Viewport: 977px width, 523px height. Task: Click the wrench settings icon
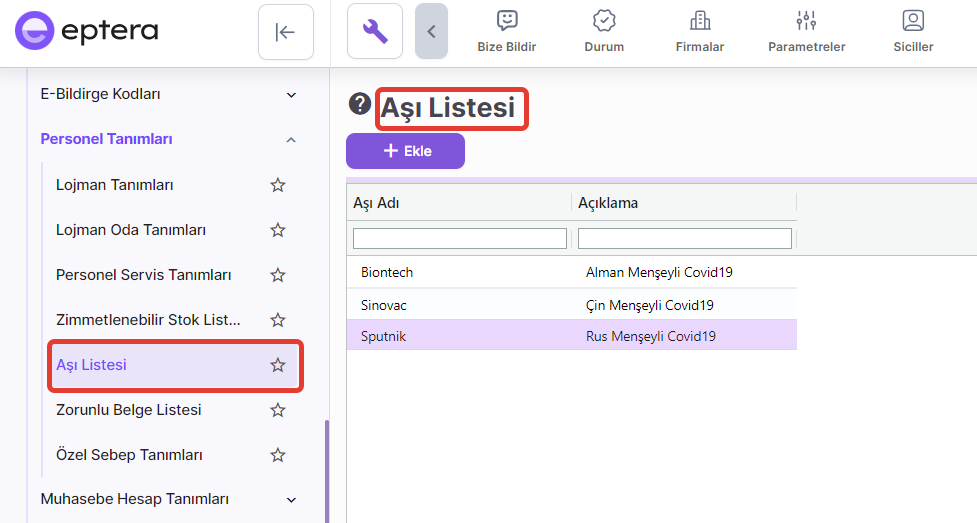point(375,32)
